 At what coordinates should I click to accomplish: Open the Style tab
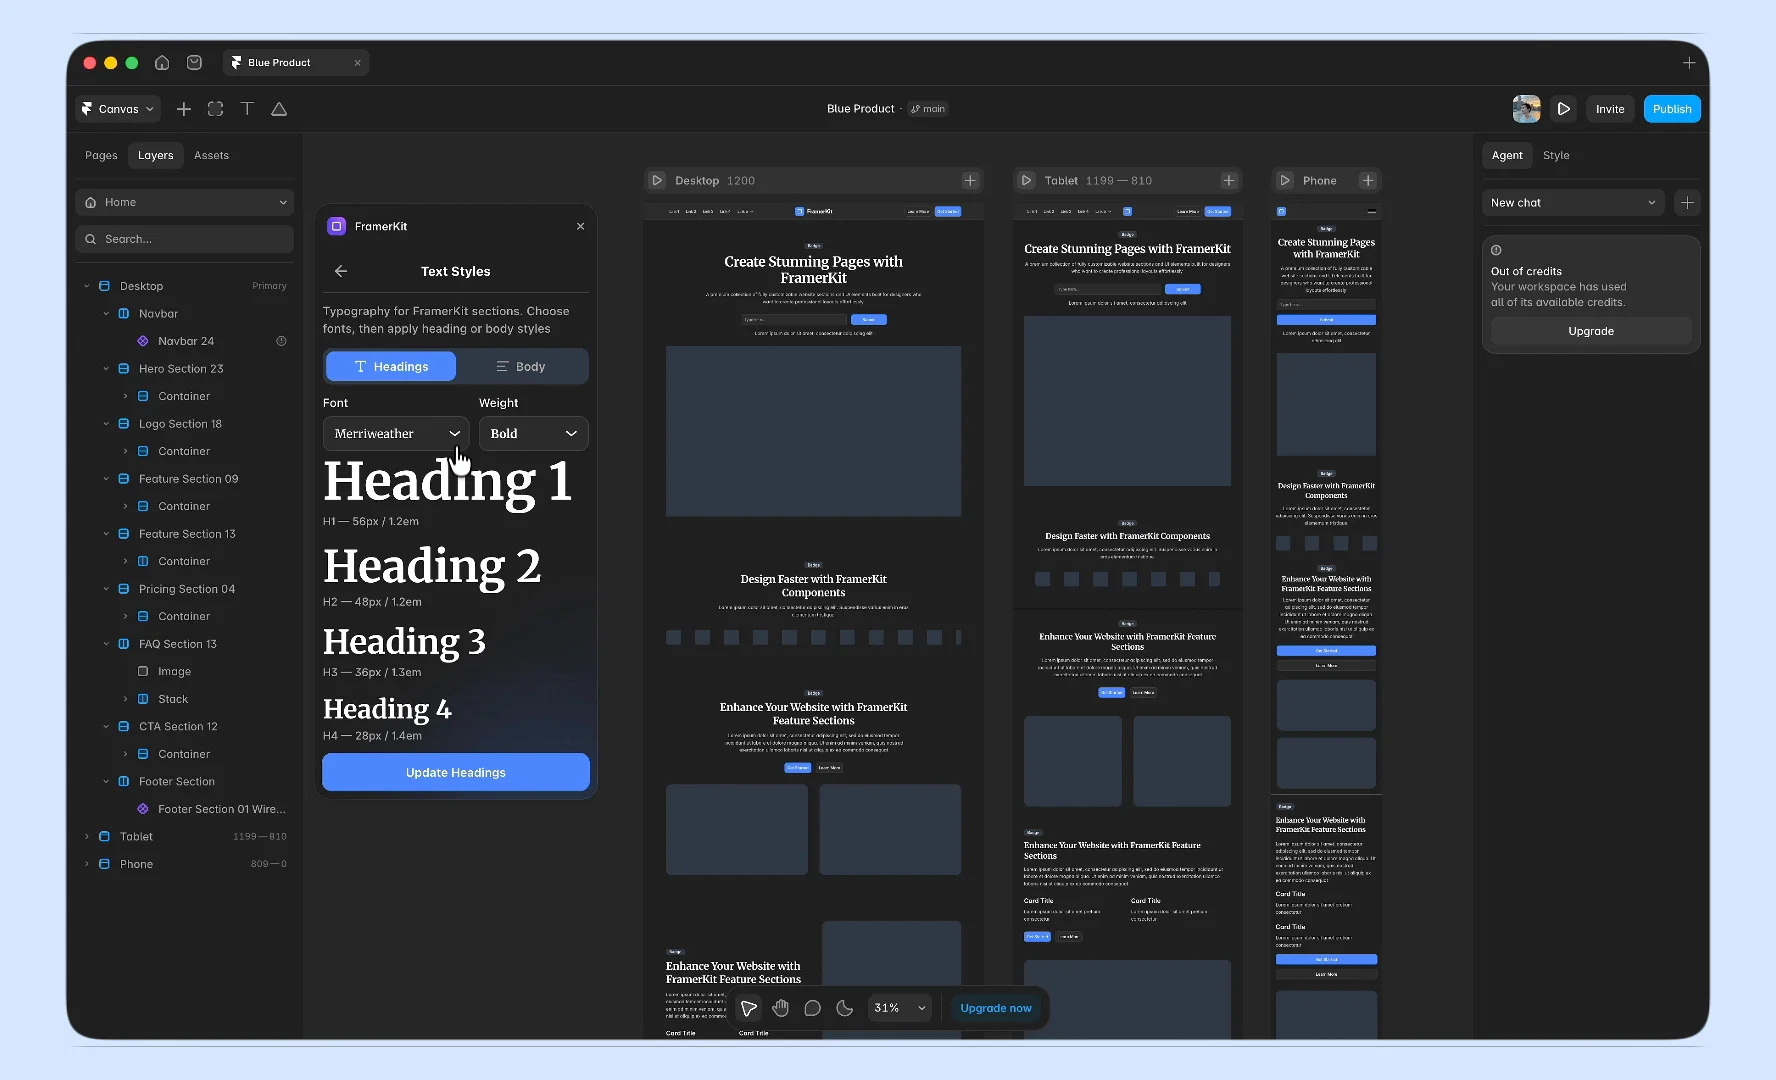[x=1556, y=155]
